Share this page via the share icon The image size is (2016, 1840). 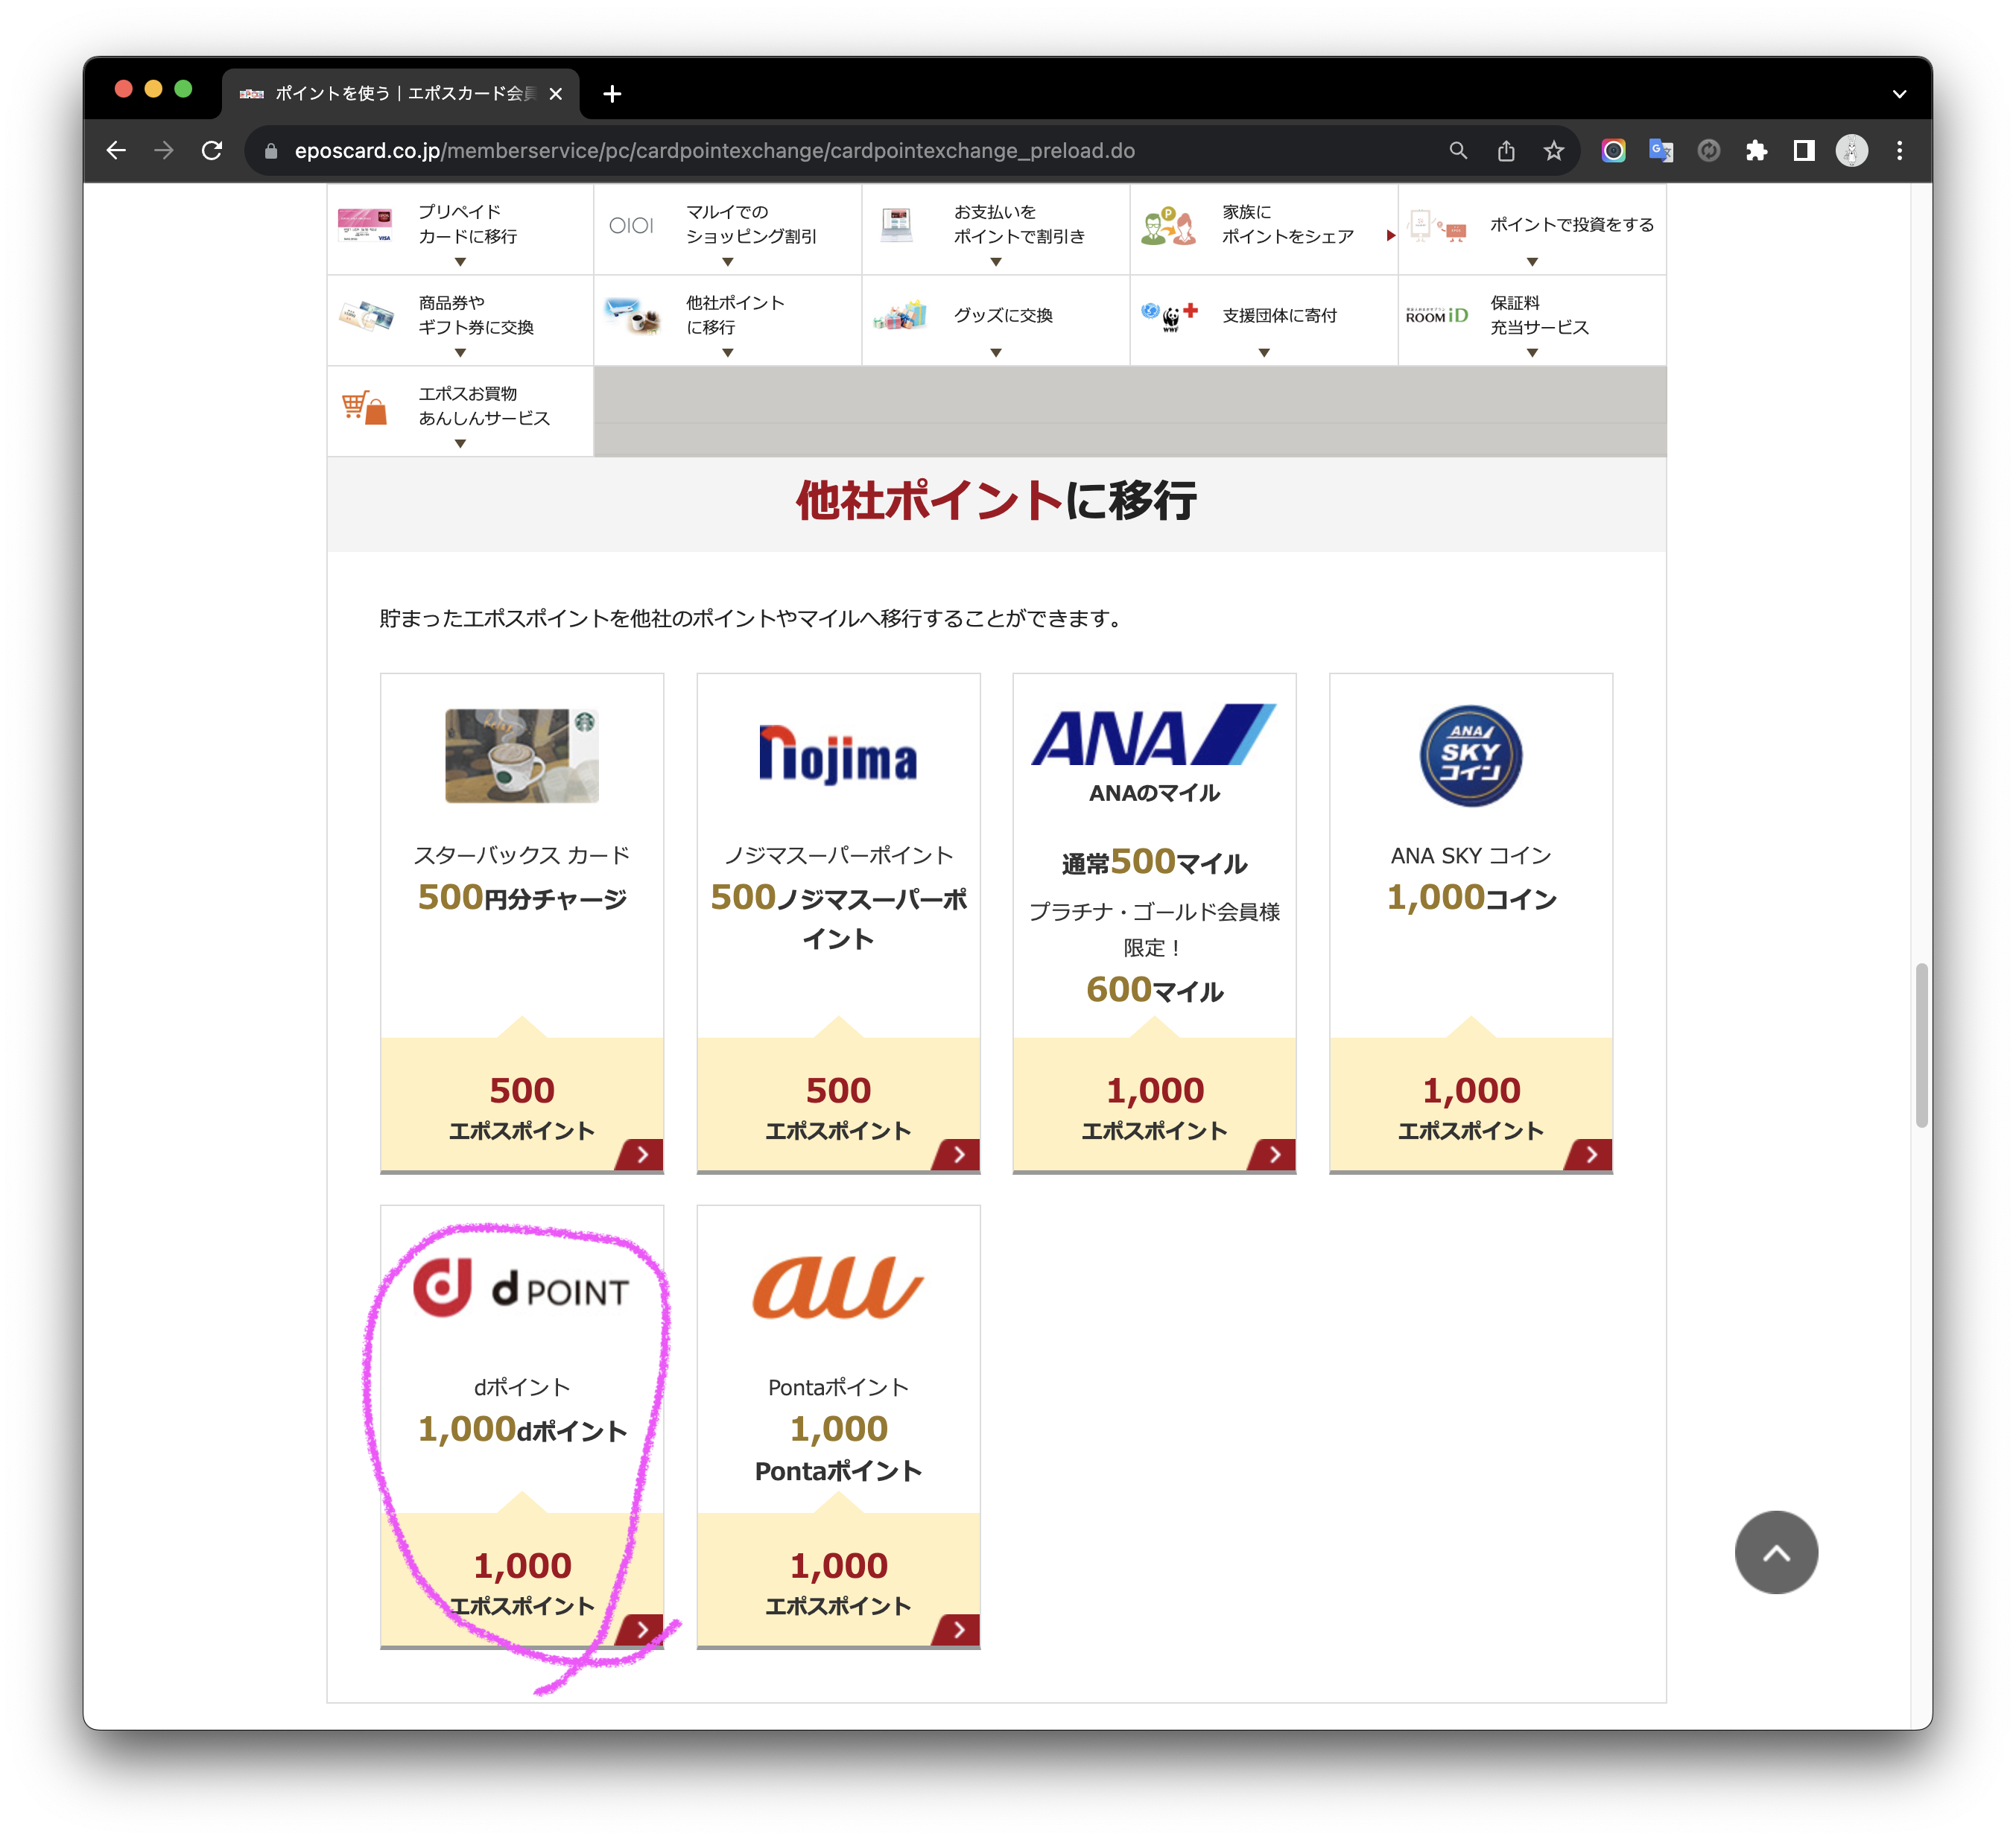1506,151
